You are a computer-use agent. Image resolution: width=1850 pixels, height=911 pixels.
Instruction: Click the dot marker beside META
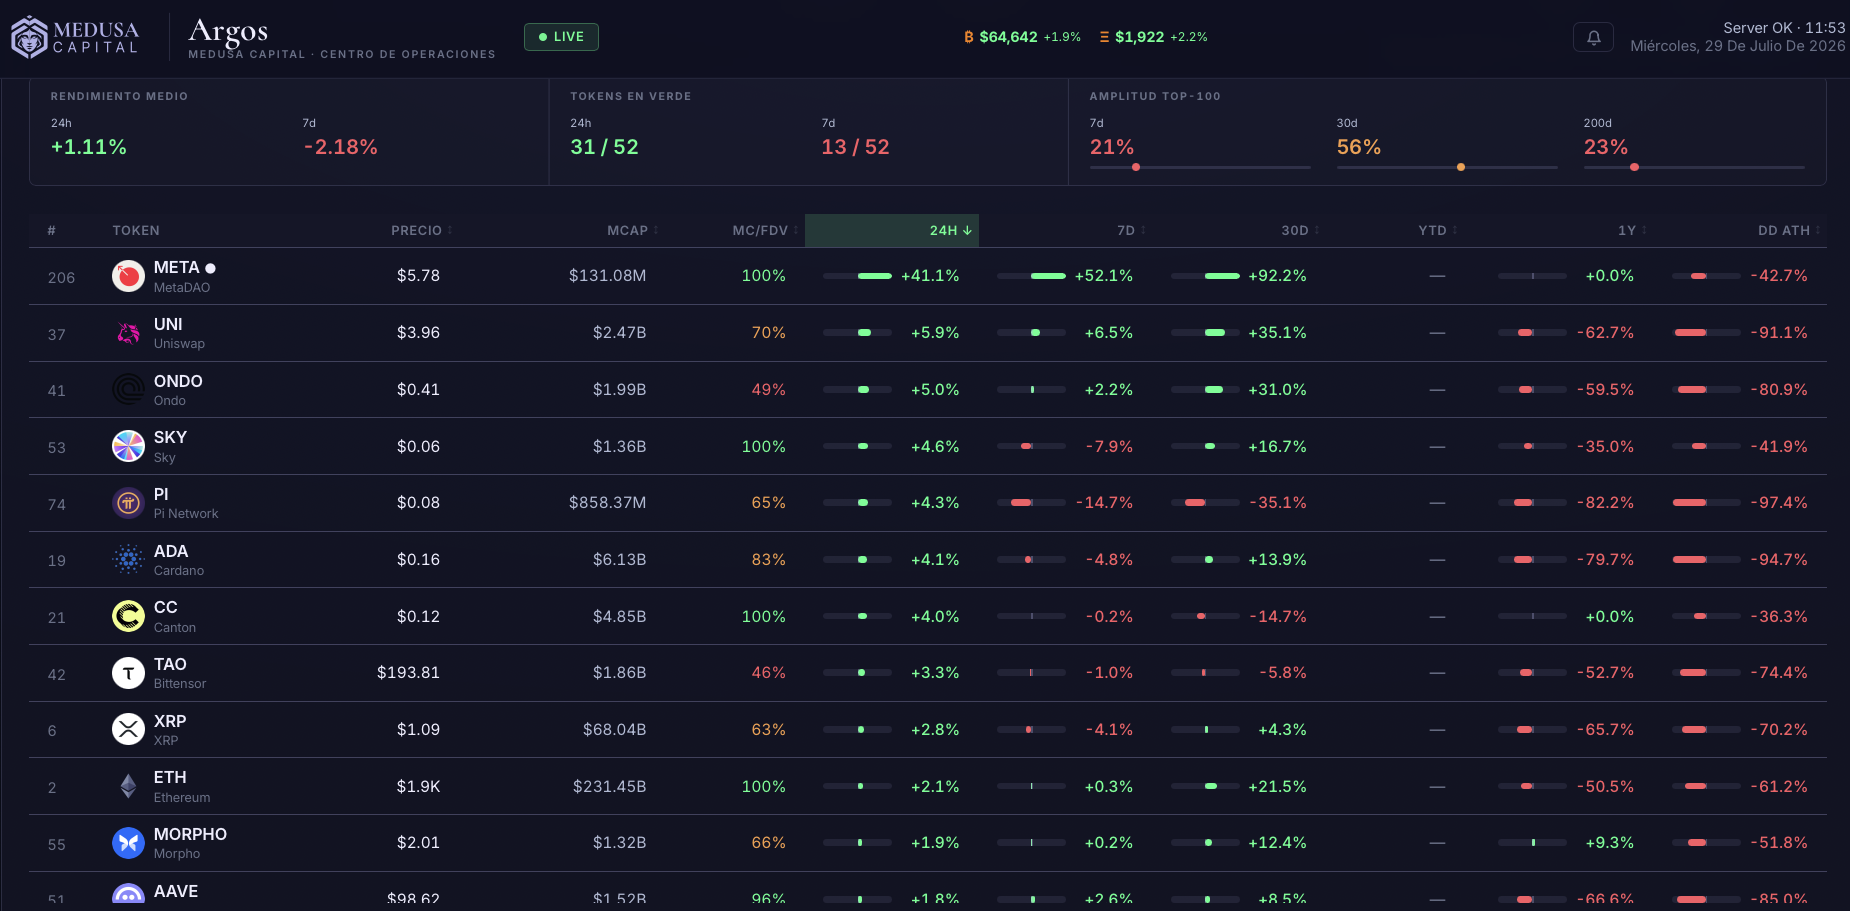(x=210, y=268)
